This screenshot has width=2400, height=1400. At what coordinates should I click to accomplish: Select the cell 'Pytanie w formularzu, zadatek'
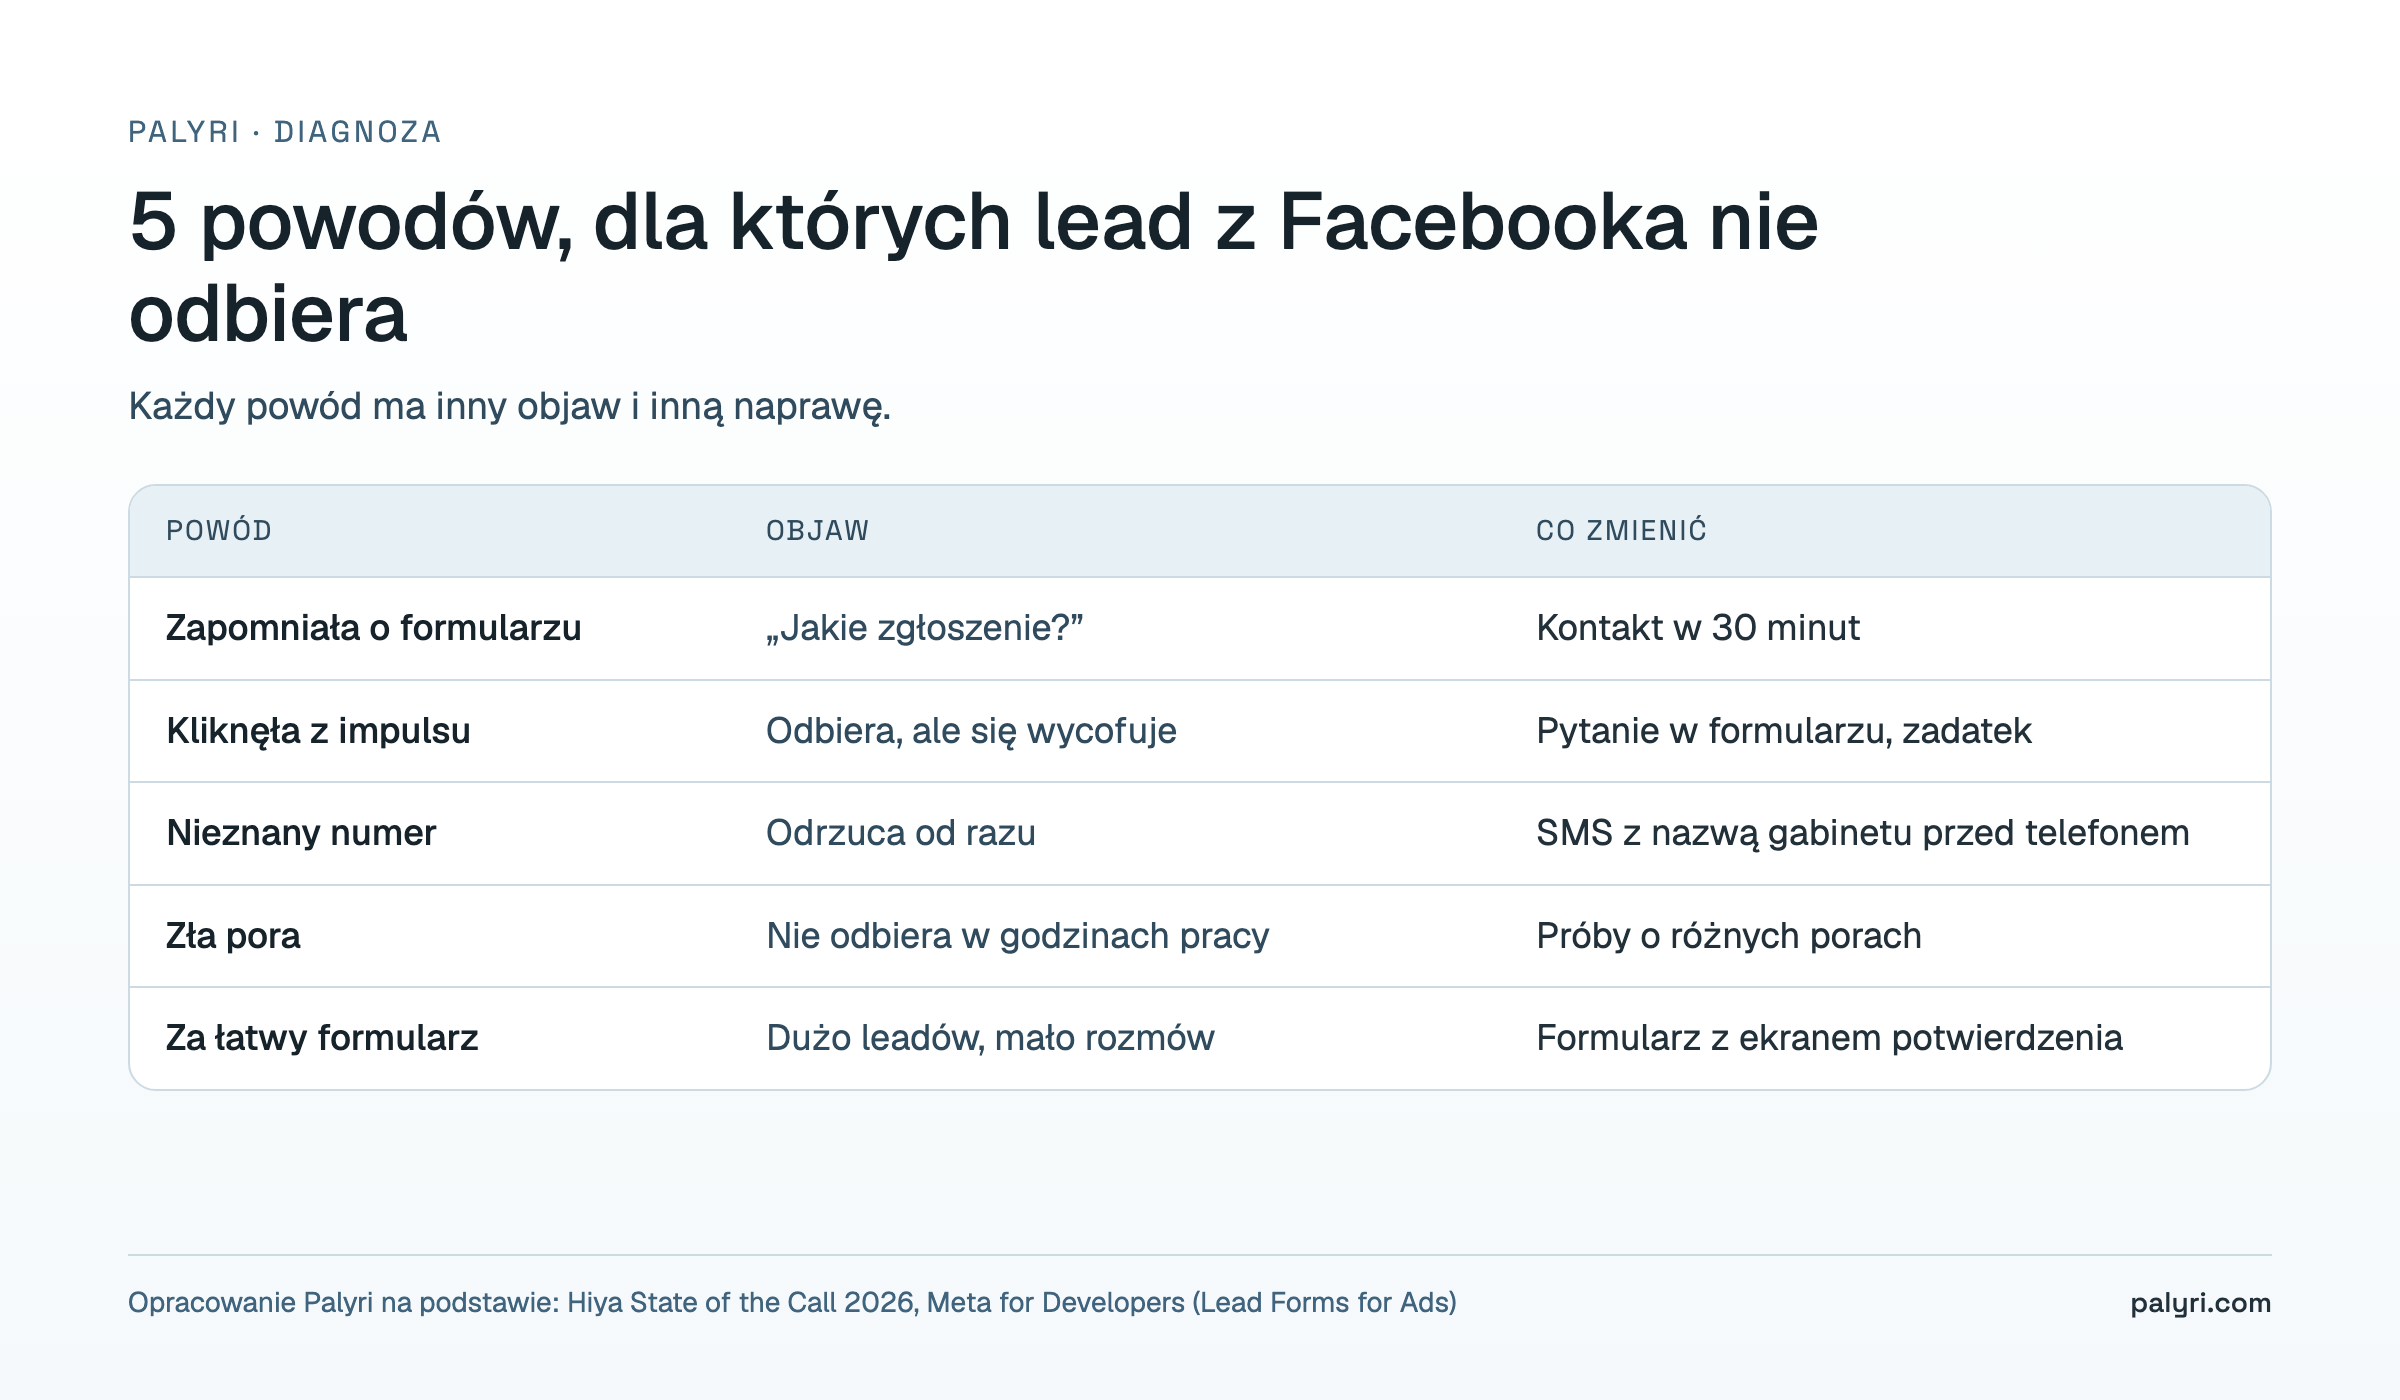coord(1784,731)
